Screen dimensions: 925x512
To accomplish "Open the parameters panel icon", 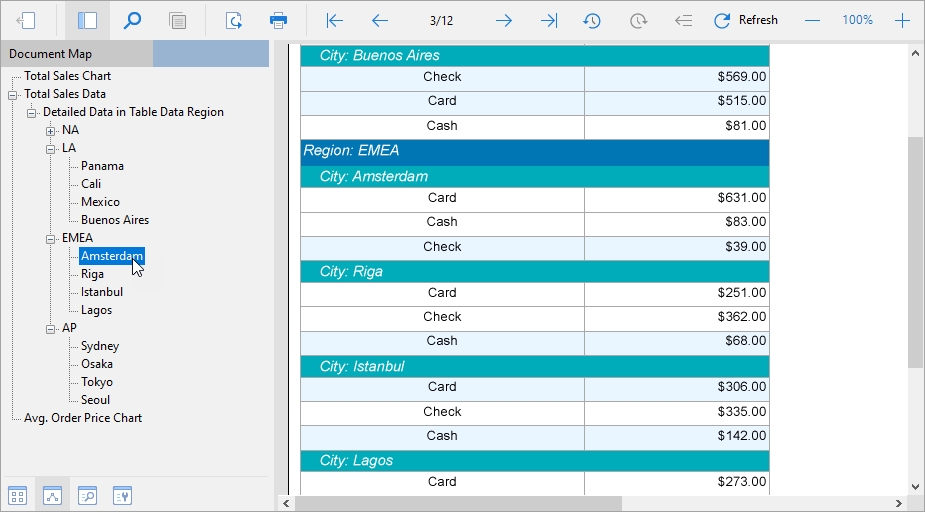I will click(122, 496).
